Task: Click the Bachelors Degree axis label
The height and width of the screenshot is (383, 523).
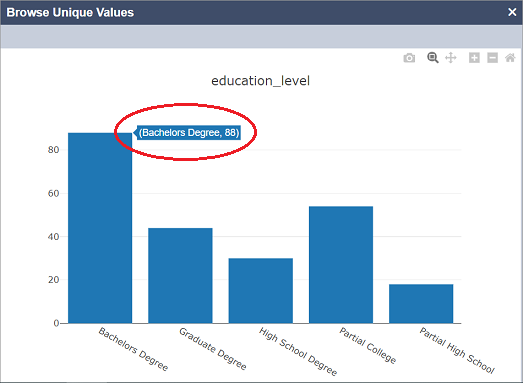Action: tap(133, 349)
